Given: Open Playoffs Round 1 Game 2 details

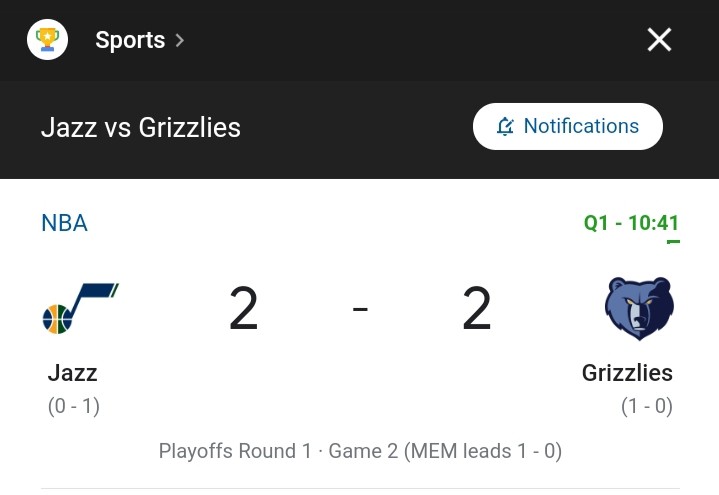Looking at the screenshot, I should [360, 451].
